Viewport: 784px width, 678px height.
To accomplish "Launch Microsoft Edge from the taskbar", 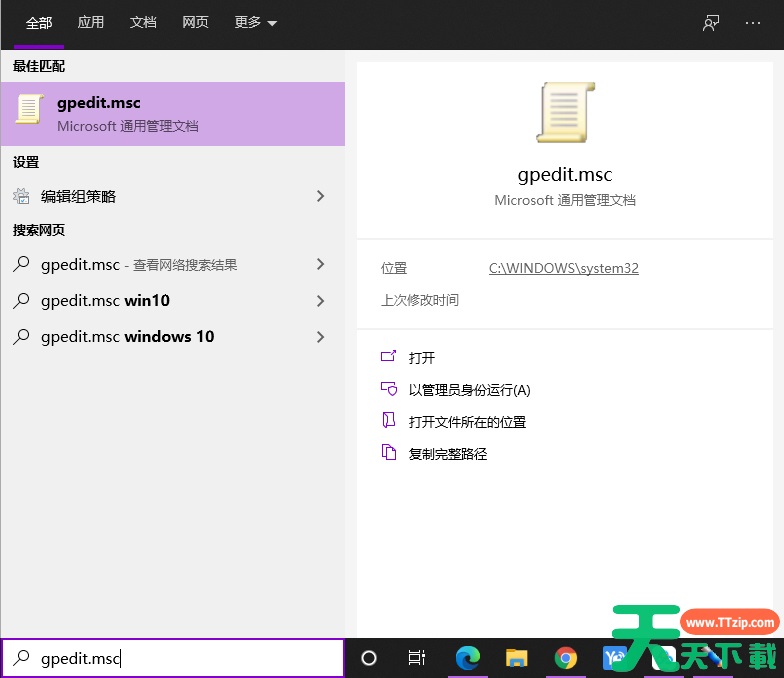I will pyautogui.click(x=467, y=658).
